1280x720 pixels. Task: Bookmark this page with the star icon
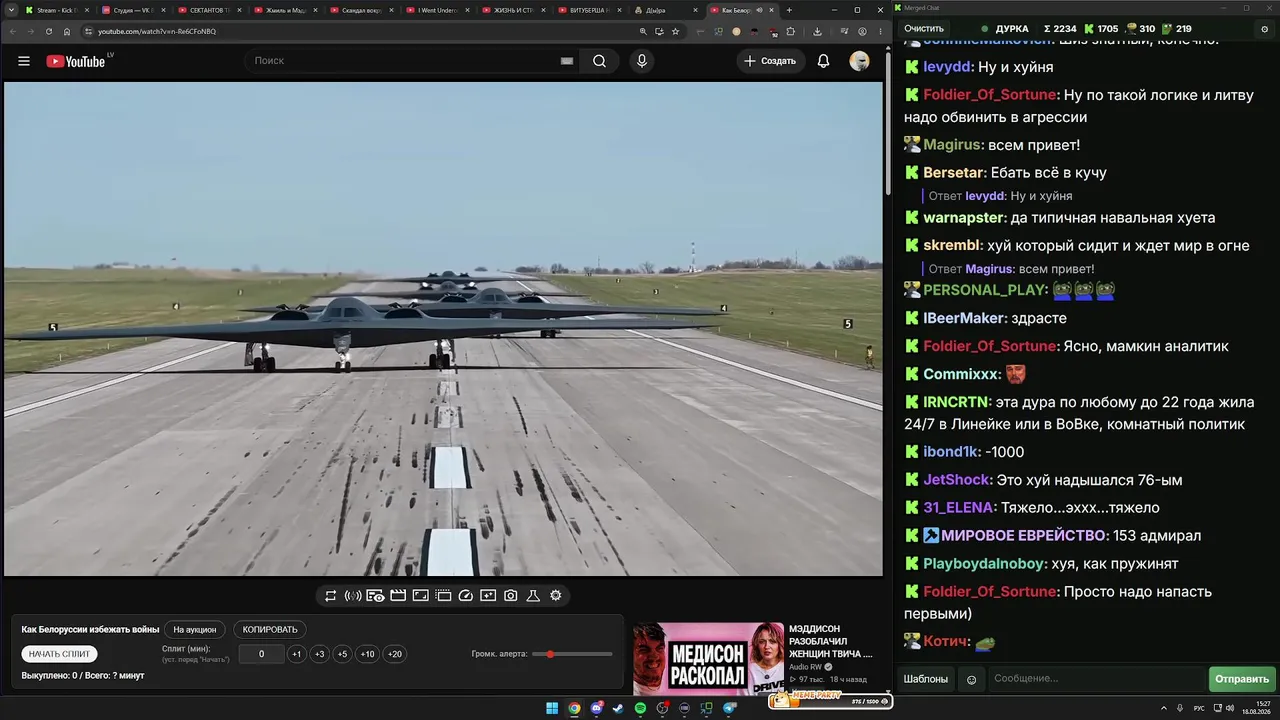[x=676, y=31]
